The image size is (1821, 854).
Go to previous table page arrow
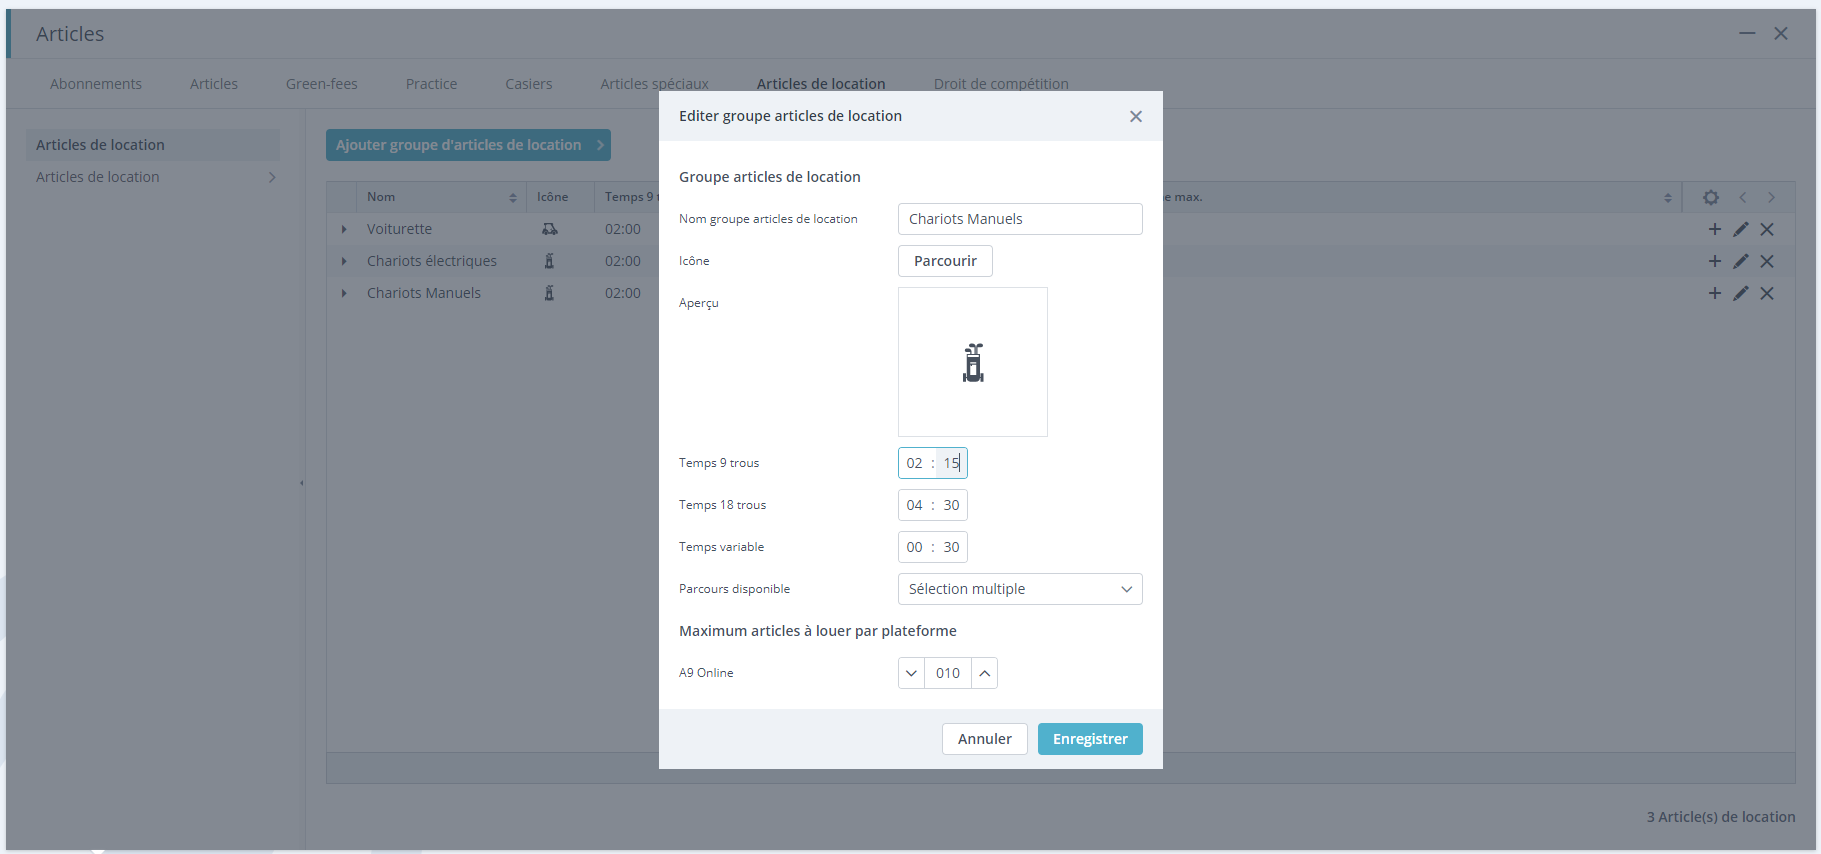click(x=1742, y=197)
